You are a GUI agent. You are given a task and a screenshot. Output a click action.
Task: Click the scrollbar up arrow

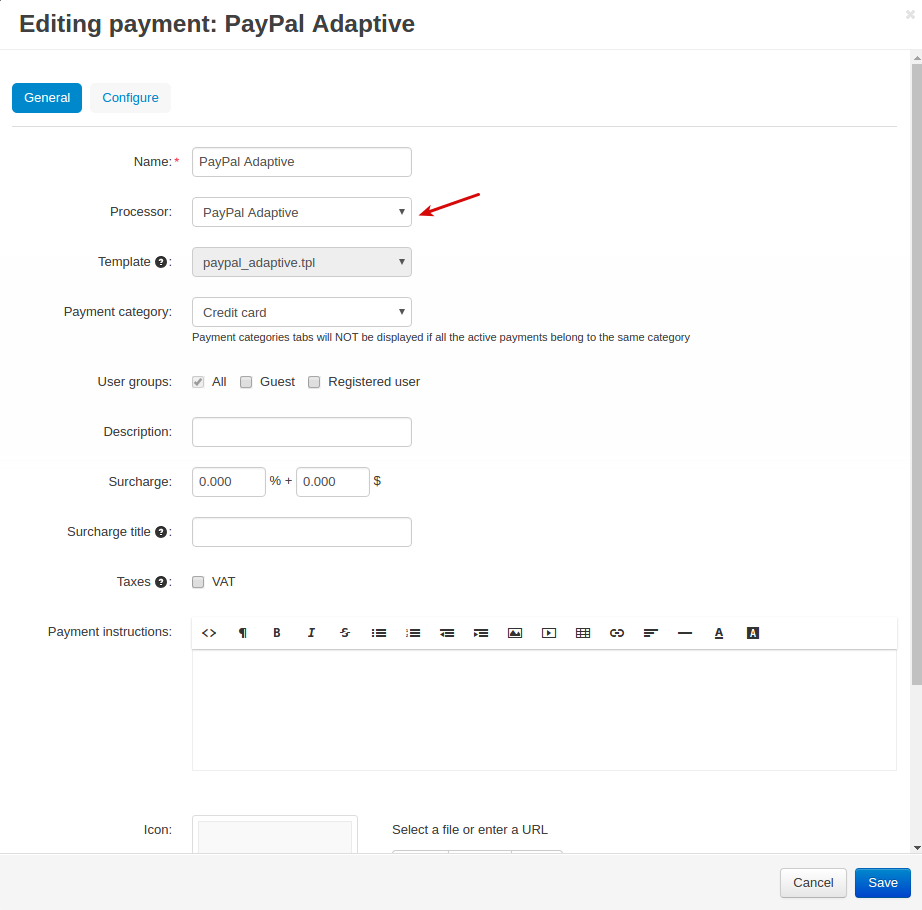coord(917,58)
